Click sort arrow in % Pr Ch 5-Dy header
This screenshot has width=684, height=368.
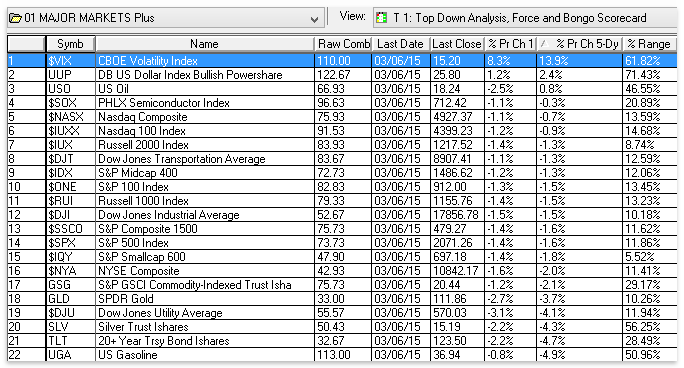544,44
